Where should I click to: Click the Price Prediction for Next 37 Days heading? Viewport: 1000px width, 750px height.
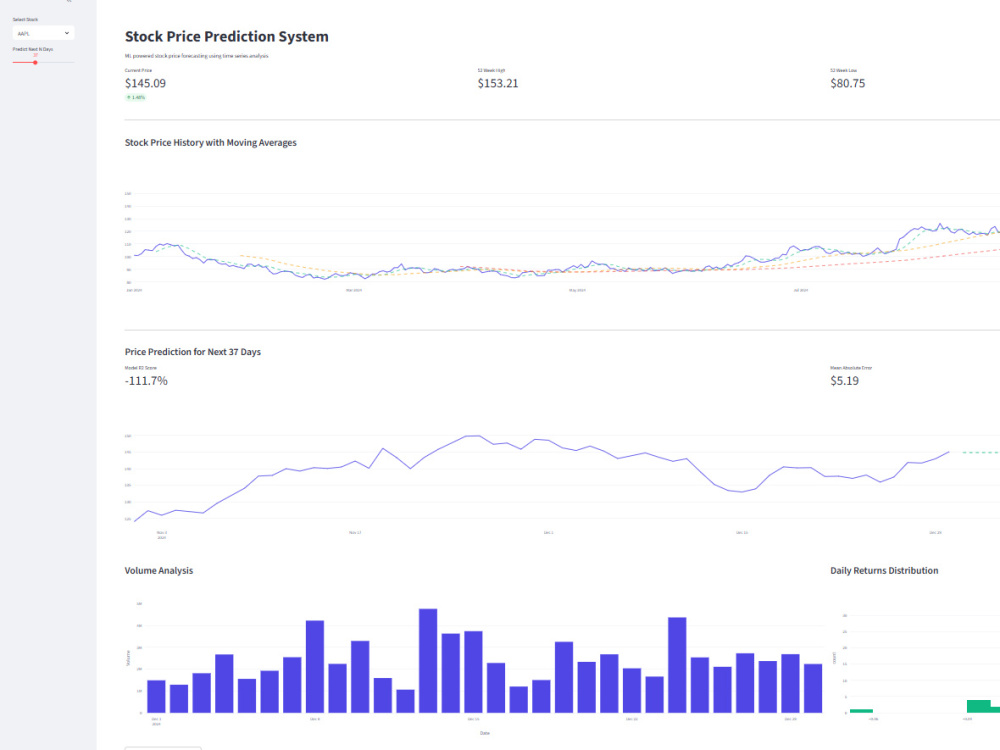click(x=193, y=352)
